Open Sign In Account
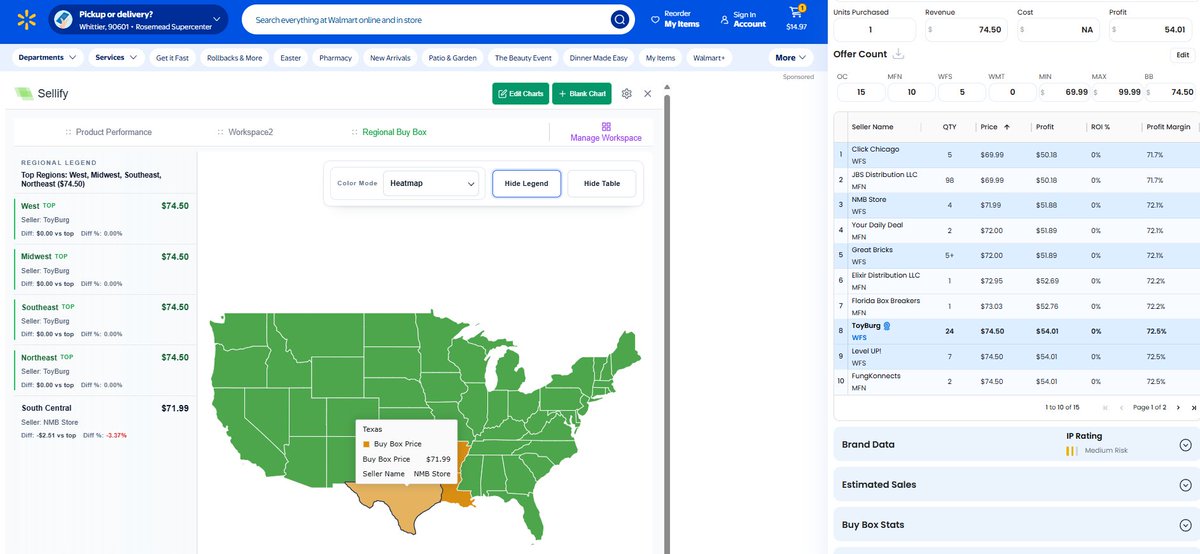Screen dimensions: 1200x554 click(743, 19)
